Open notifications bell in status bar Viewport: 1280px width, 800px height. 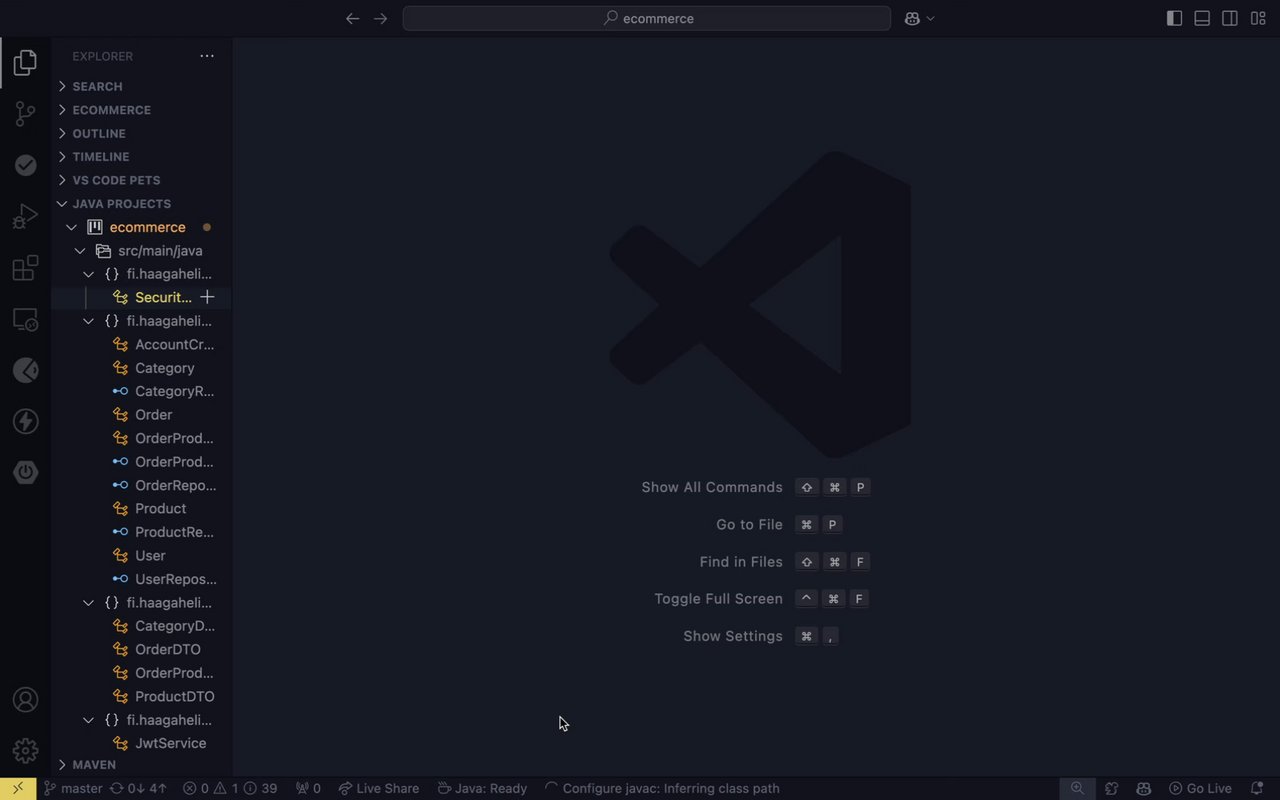coord(1257,788)
